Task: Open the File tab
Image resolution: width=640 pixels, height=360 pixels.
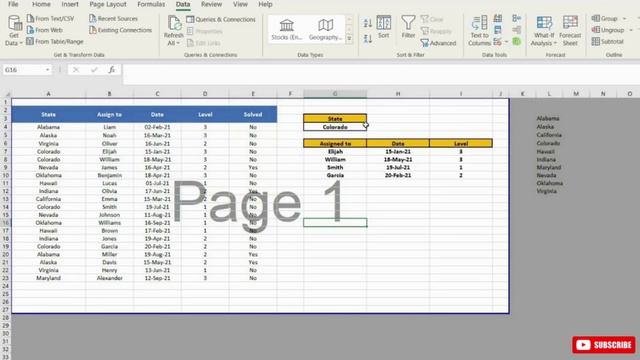Action: [x=13, y=4]
